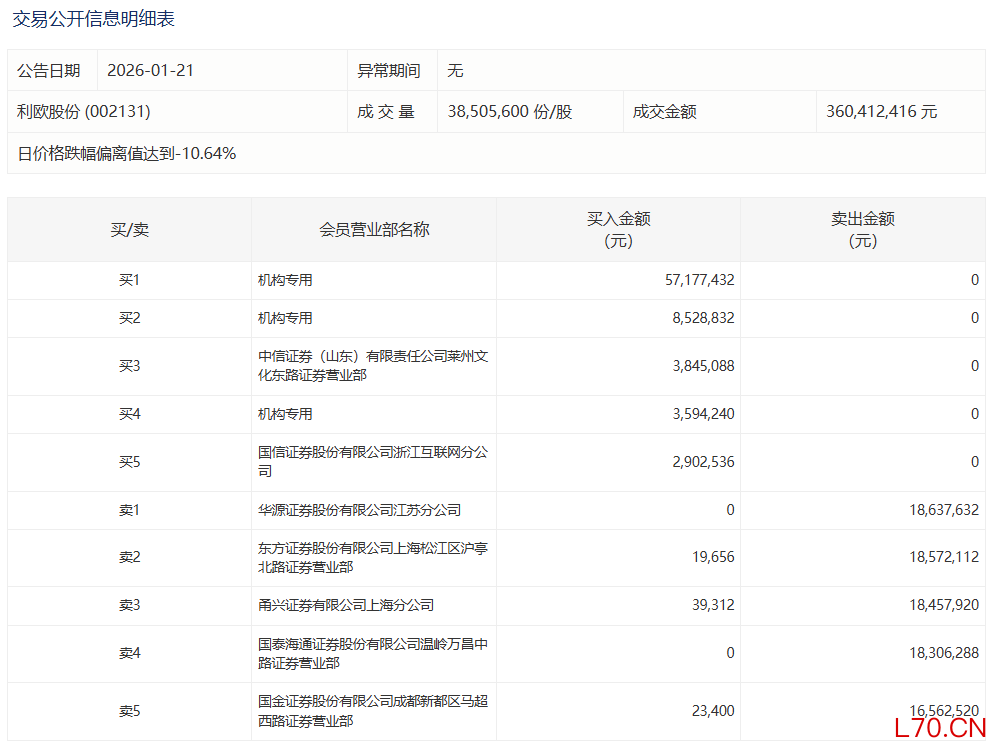Click the announcement date 2026-01-21
Screen dimensions: 990x748
[150, 71]
